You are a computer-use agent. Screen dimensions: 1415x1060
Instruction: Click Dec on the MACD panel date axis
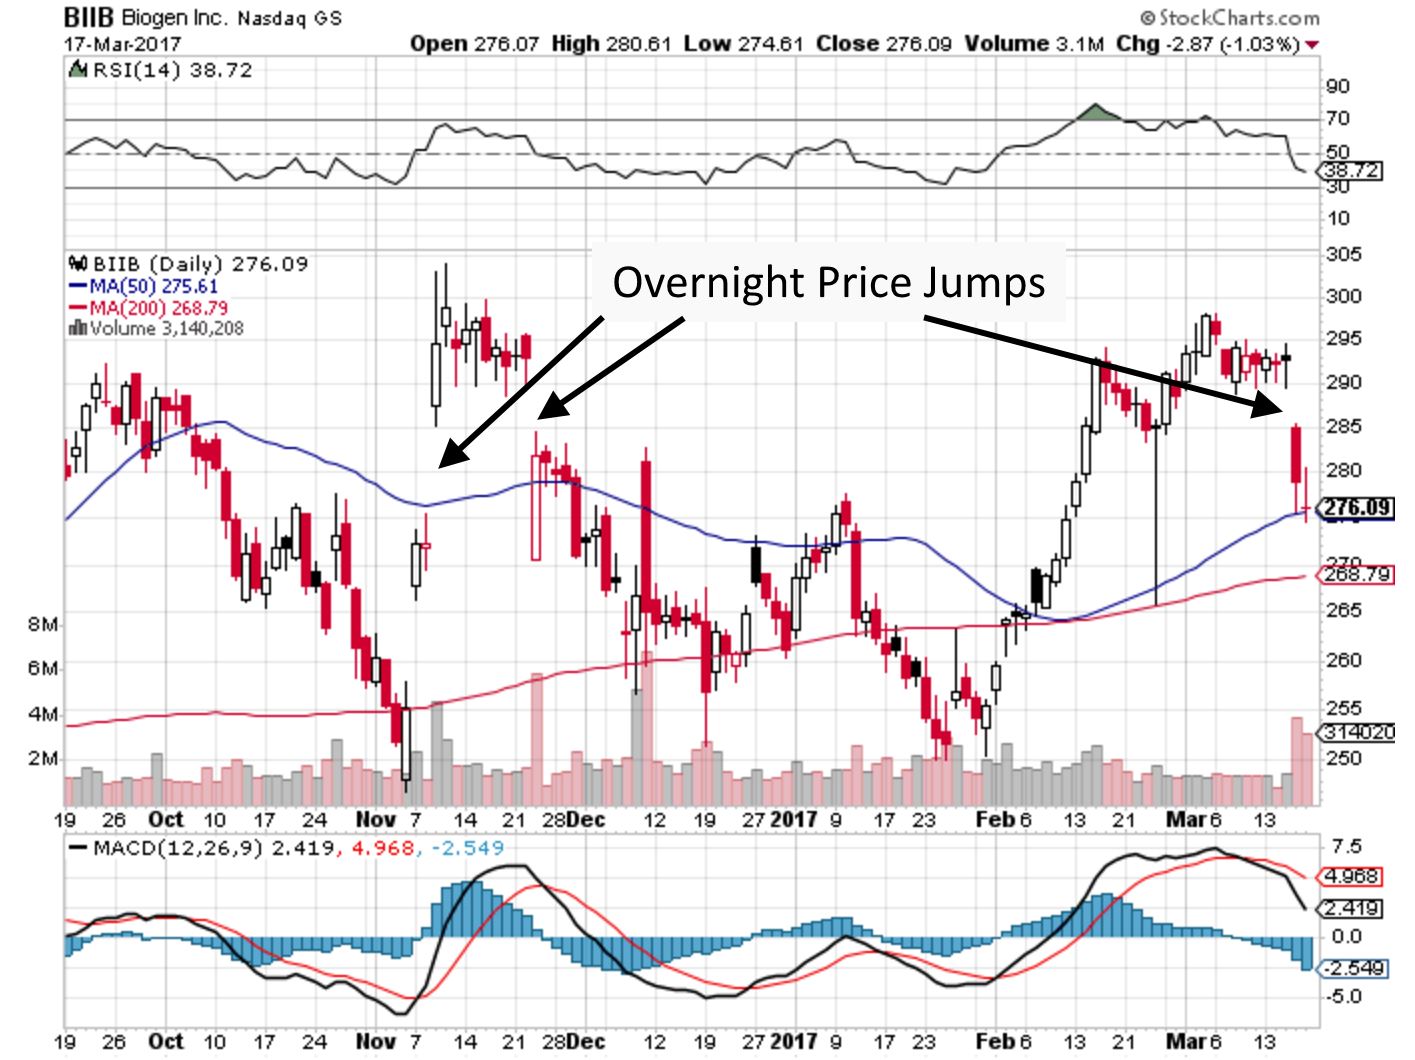[x=586, y=1042]
